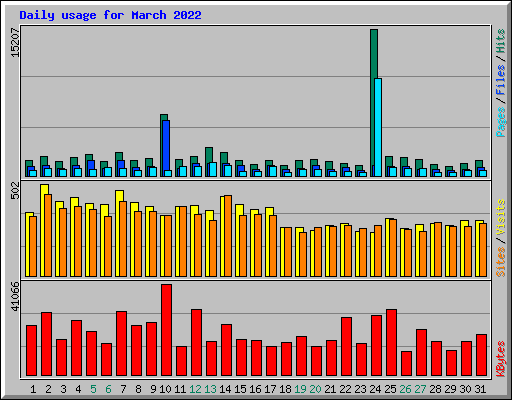The width and height of the screenshot is (512, 400).
Task: Click the blue 'Files' legend label
Action: tap(501, 79)
